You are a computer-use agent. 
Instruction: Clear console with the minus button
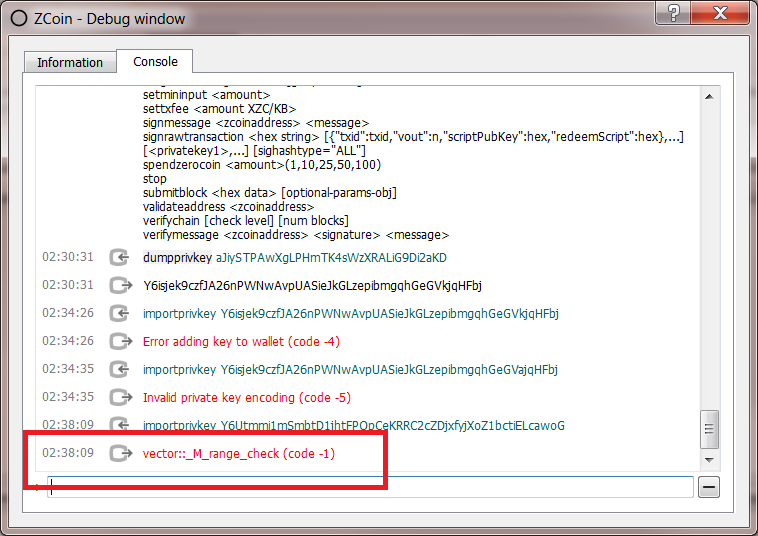point(709,487)
